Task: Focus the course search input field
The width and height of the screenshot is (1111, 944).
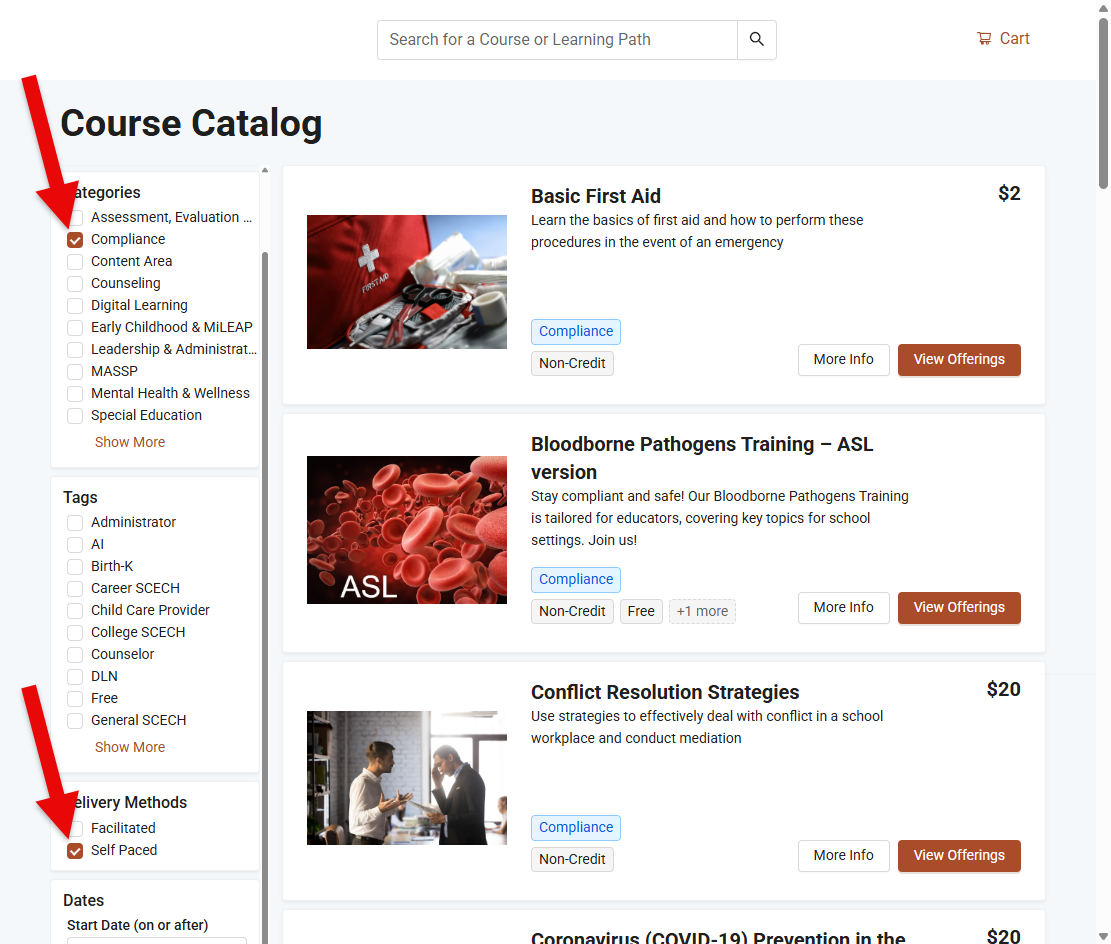Action: 557,40
